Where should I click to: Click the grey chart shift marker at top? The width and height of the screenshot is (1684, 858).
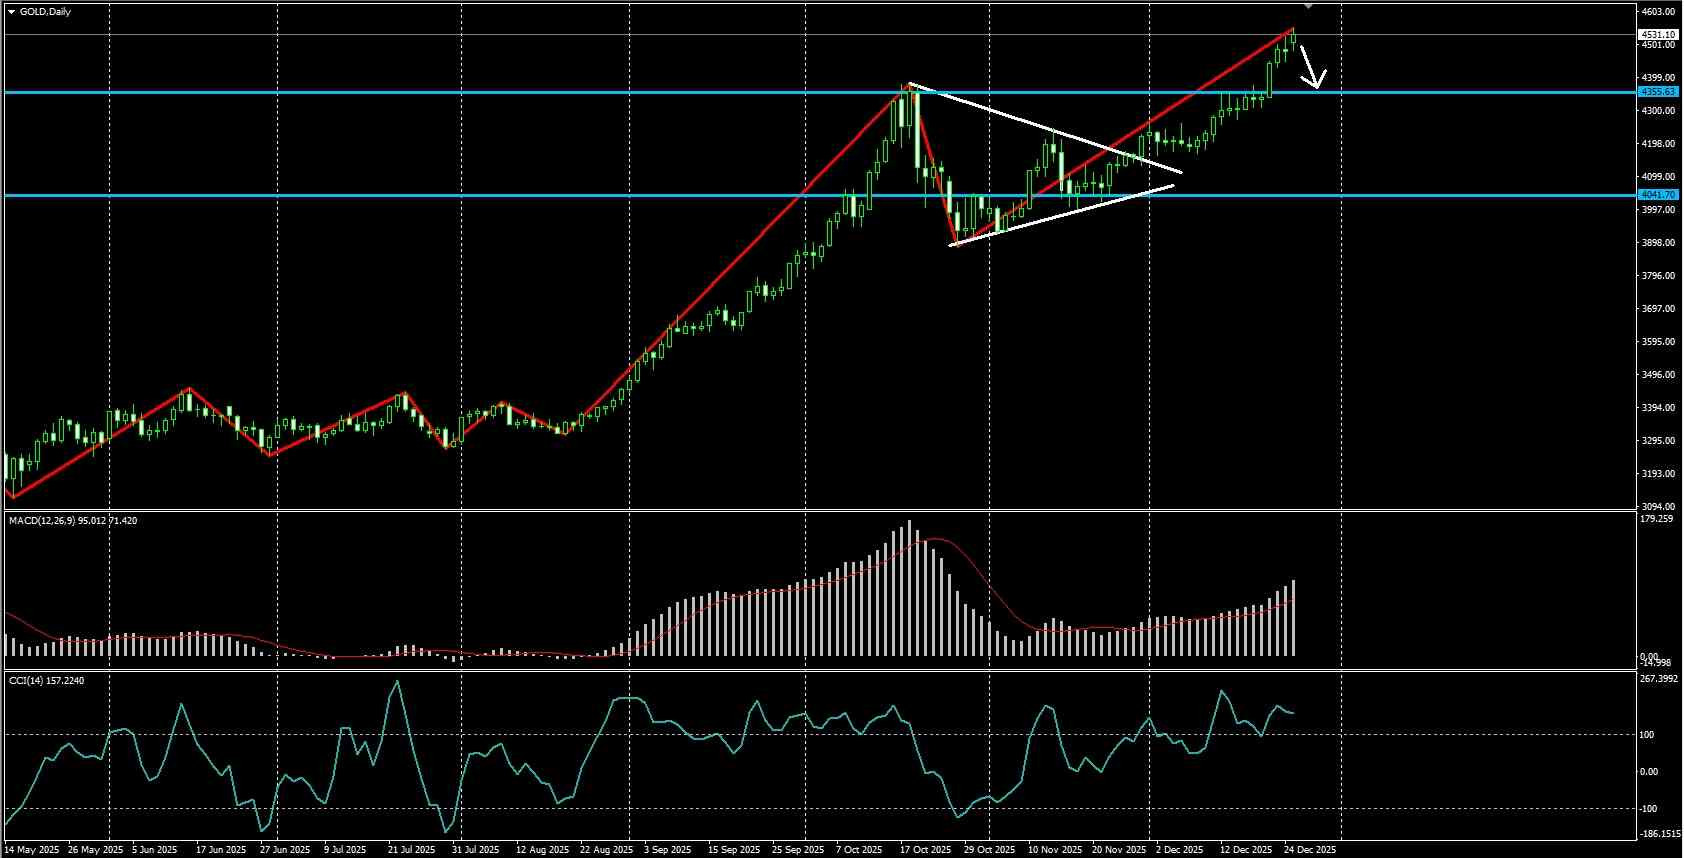pyautogui.click(x=1309, y=7)
